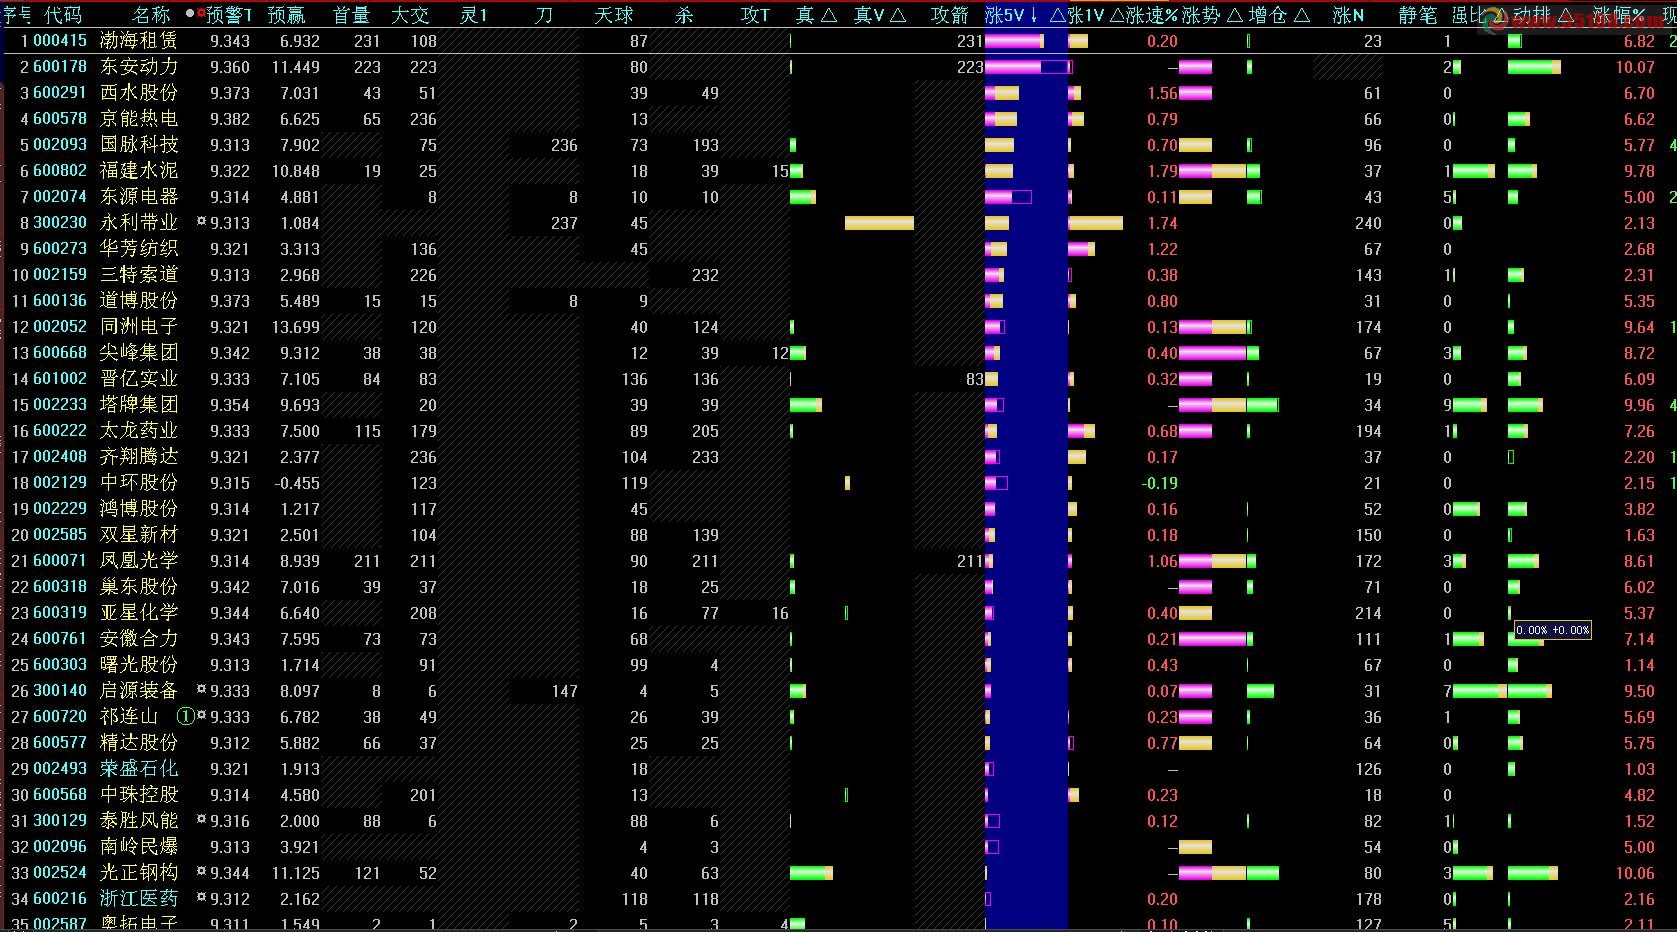Sort by the 增仓 column header

pyautogui.click(x=1279, y=15)
